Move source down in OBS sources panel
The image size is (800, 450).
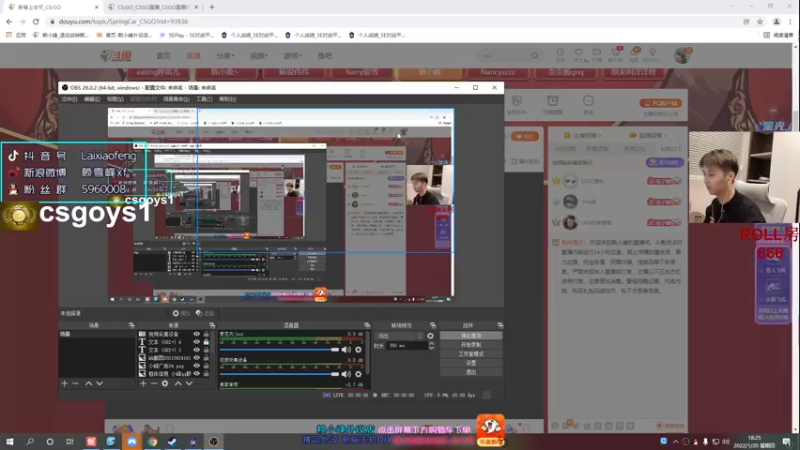[189, 383]
